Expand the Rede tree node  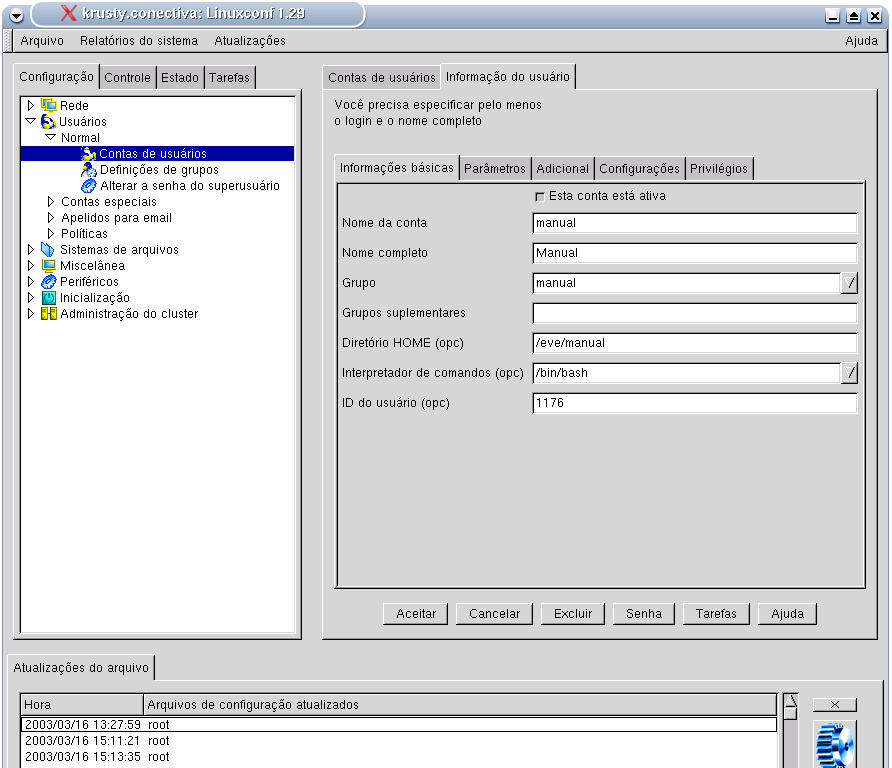click(x=31, y=105)
